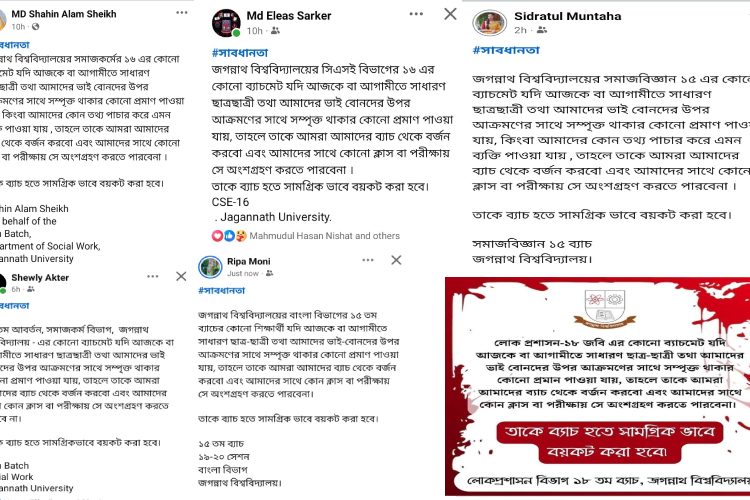This screenshot has width=750, height=500.
Task: Hide Ripa Moni's post with X icon
Action: tap(396, 260)
